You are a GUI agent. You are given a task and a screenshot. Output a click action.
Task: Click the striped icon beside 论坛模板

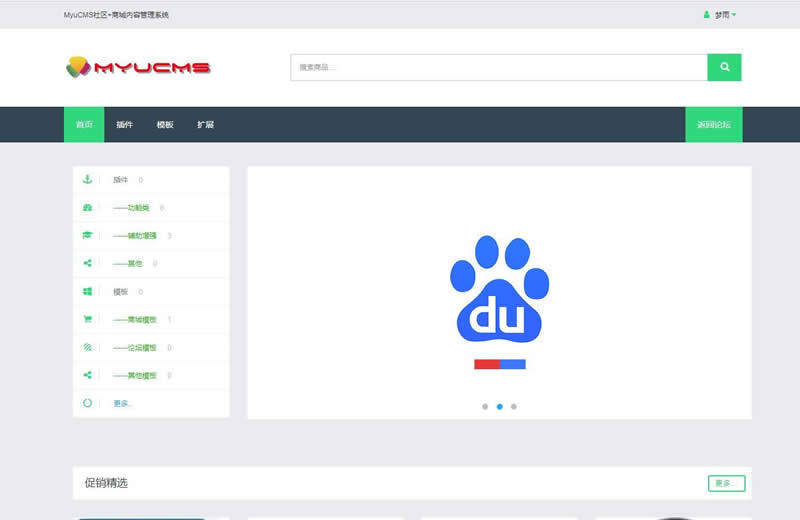coord(87,347)
